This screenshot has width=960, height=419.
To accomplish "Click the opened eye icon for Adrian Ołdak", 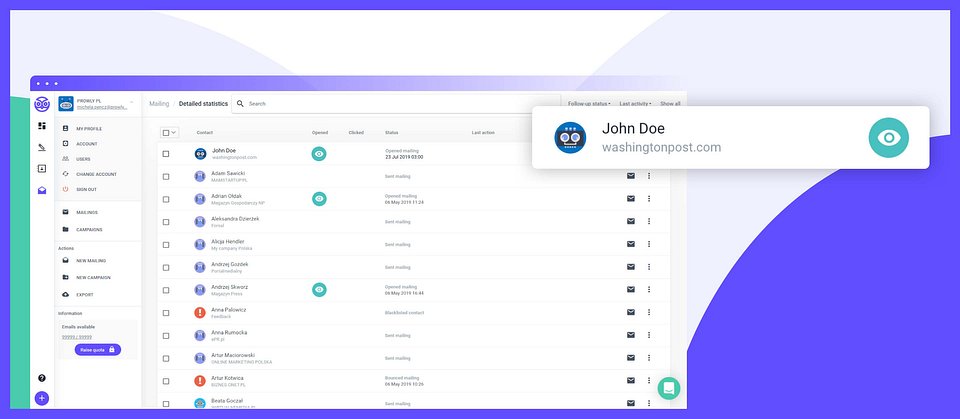I will pos(319,198).
